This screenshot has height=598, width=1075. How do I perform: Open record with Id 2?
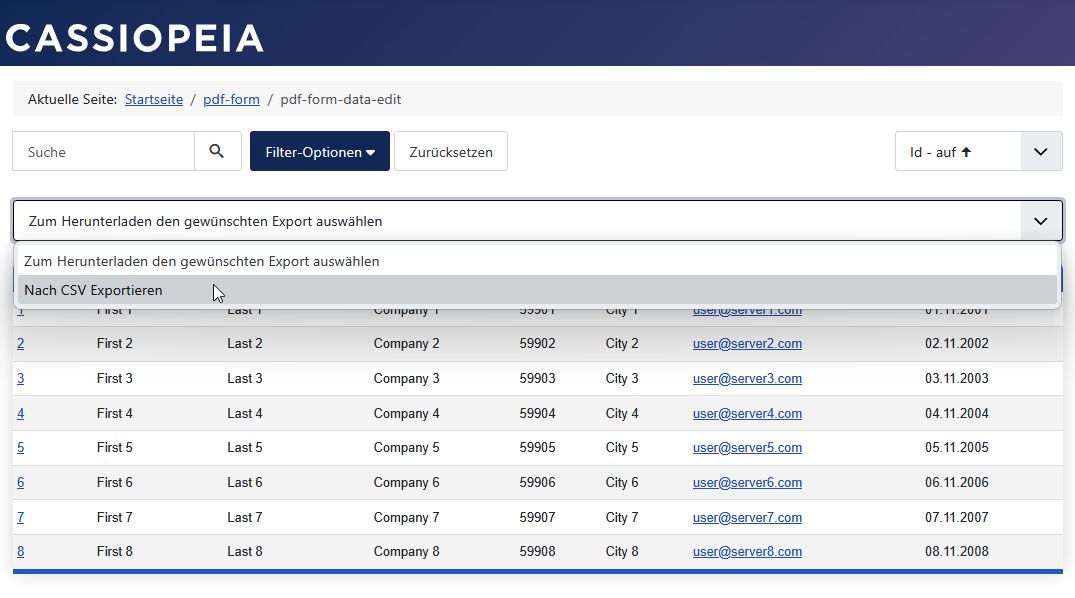(x=21, y=344)
